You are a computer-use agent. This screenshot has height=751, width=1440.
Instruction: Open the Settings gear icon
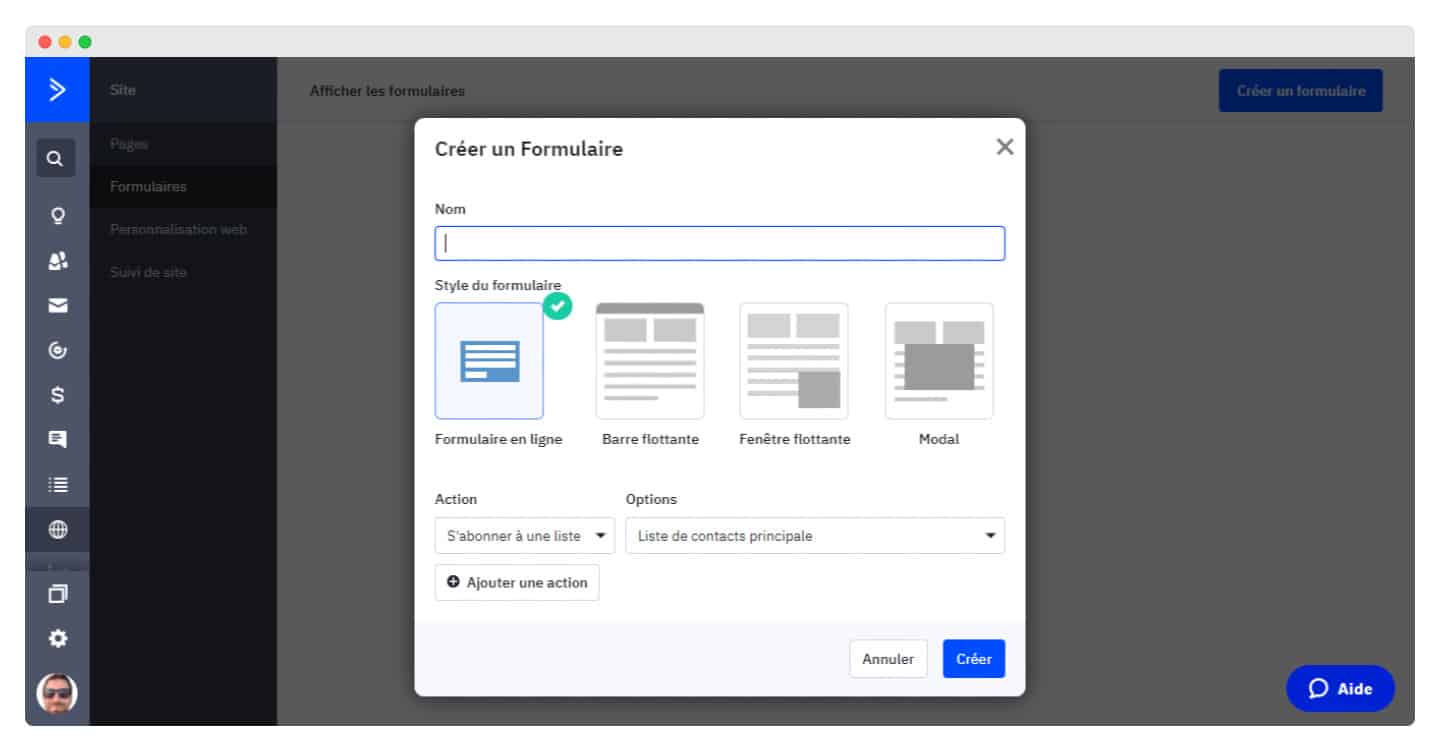tap(58, 638)
